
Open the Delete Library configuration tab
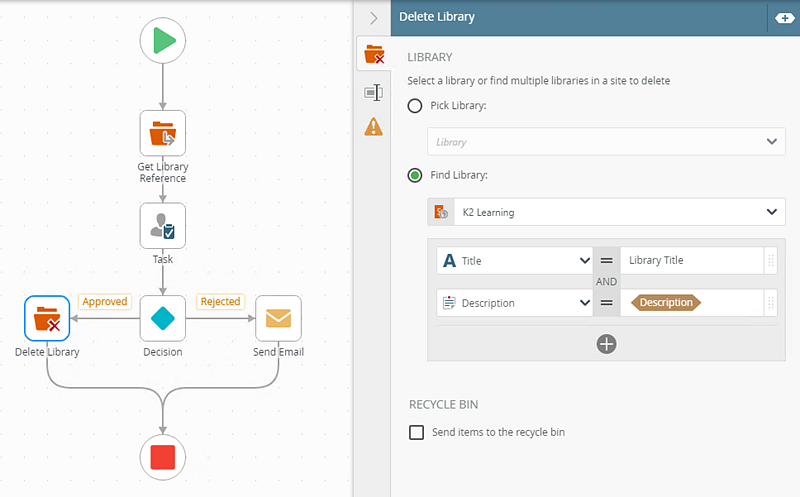374,55
